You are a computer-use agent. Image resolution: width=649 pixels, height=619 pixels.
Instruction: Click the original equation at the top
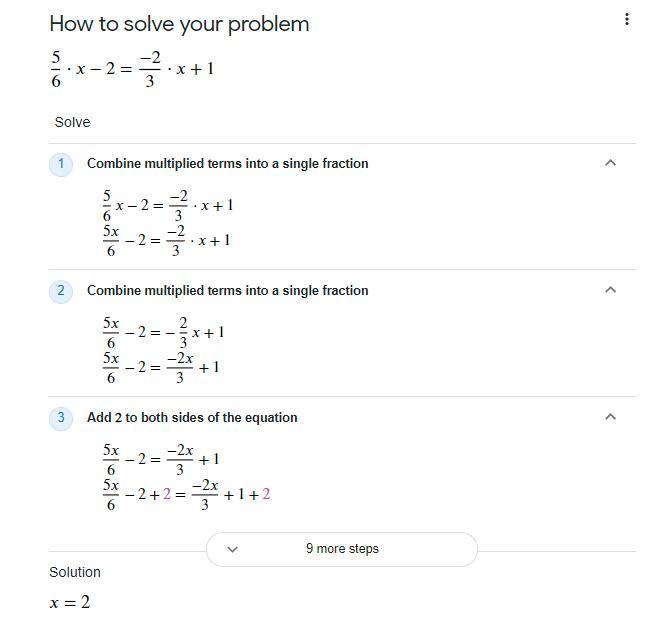pyautogui.click(x=132, y=69)
